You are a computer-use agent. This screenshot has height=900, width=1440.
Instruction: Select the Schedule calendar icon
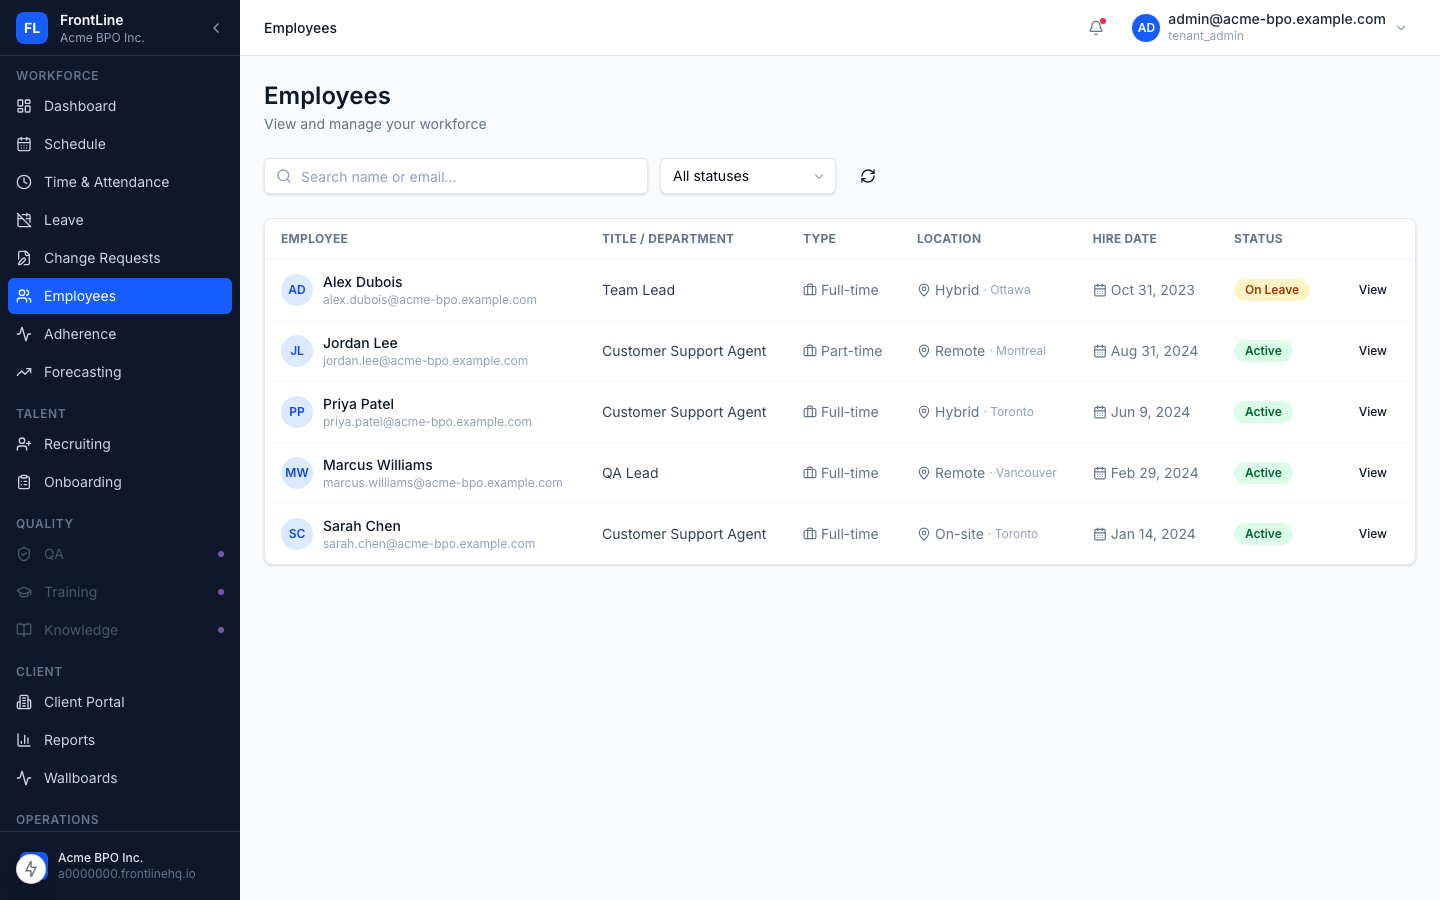point(24,144)
